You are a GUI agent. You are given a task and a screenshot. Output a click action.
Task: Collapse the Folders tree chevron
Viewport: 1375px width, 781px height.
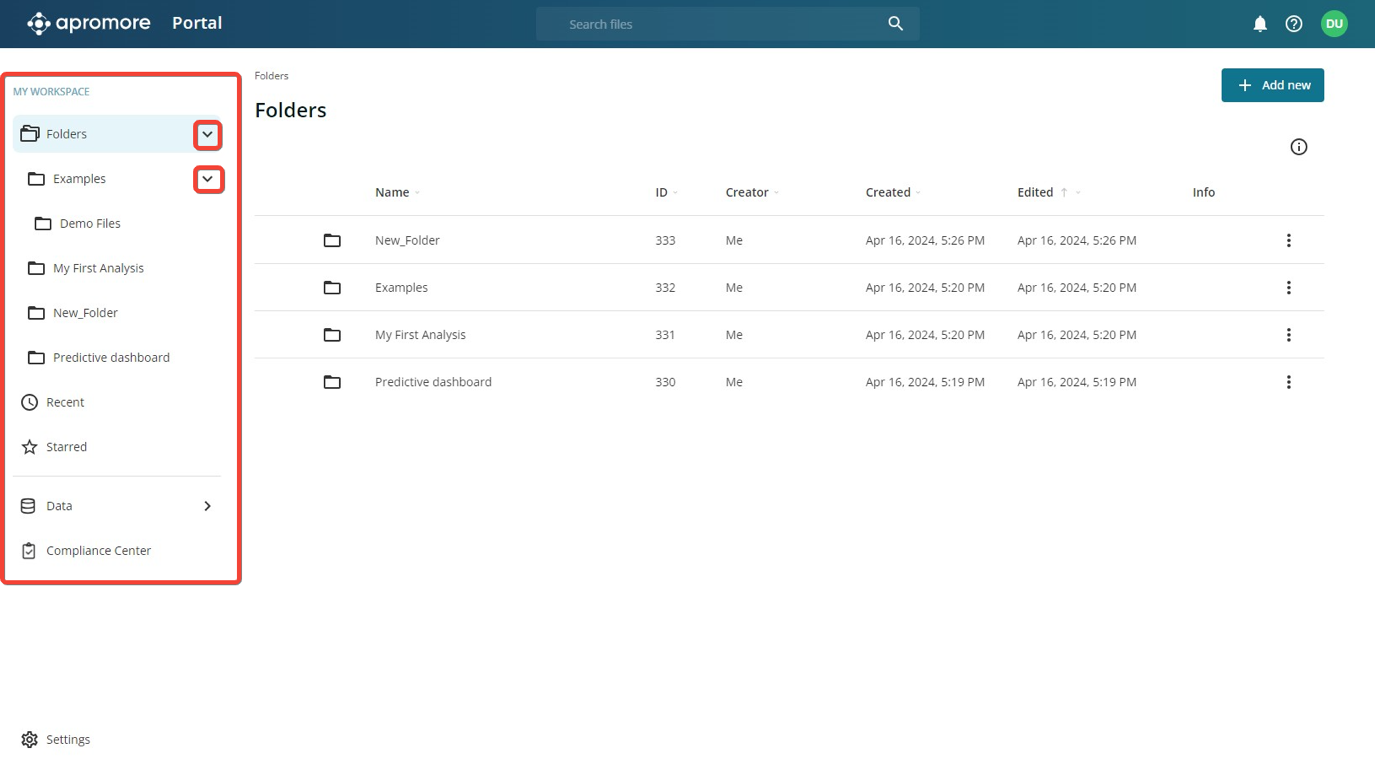point(207,134)
